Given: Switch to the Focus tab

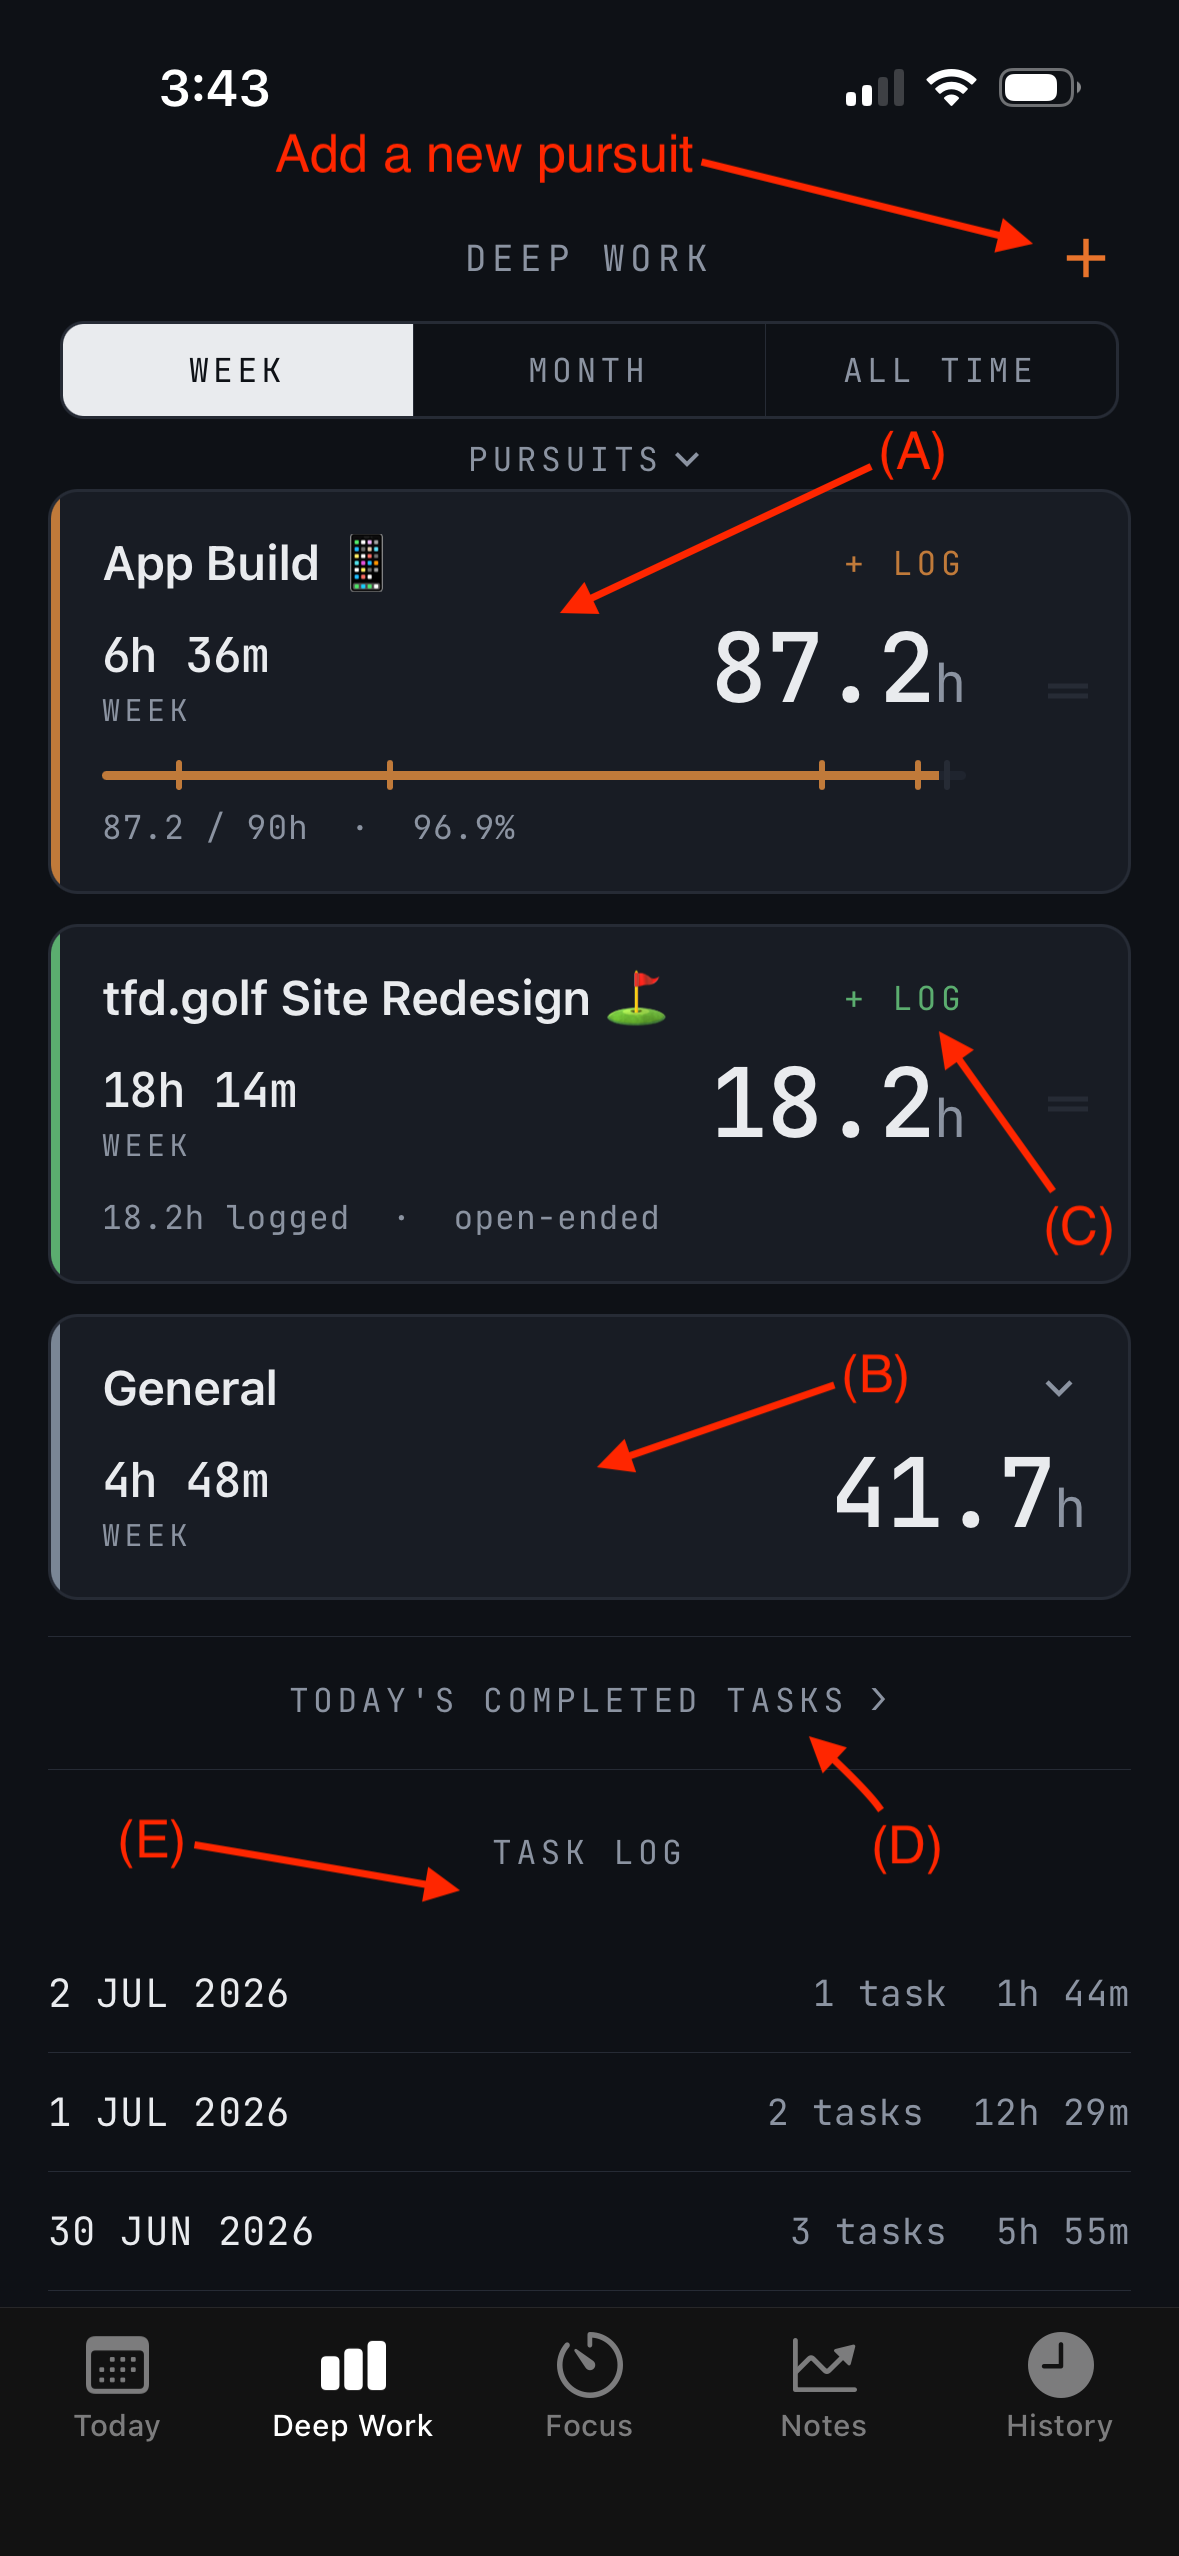Looking at the screenshot, I should click(589, 2388).
